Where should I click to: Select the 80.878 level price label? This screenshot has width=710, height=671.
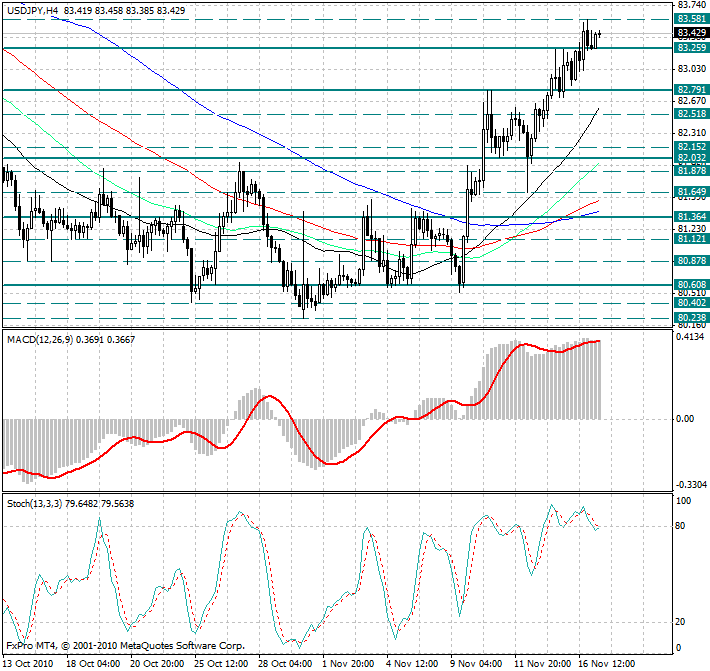(691, 261)
